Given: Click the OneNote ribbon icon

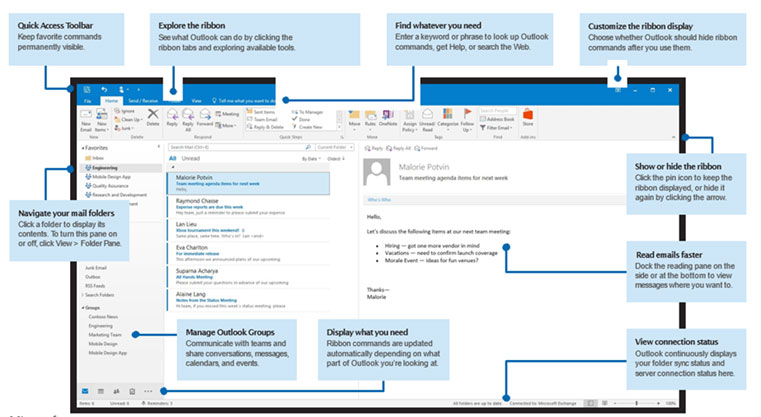Looking at the screenshot, I should point(388,117).
